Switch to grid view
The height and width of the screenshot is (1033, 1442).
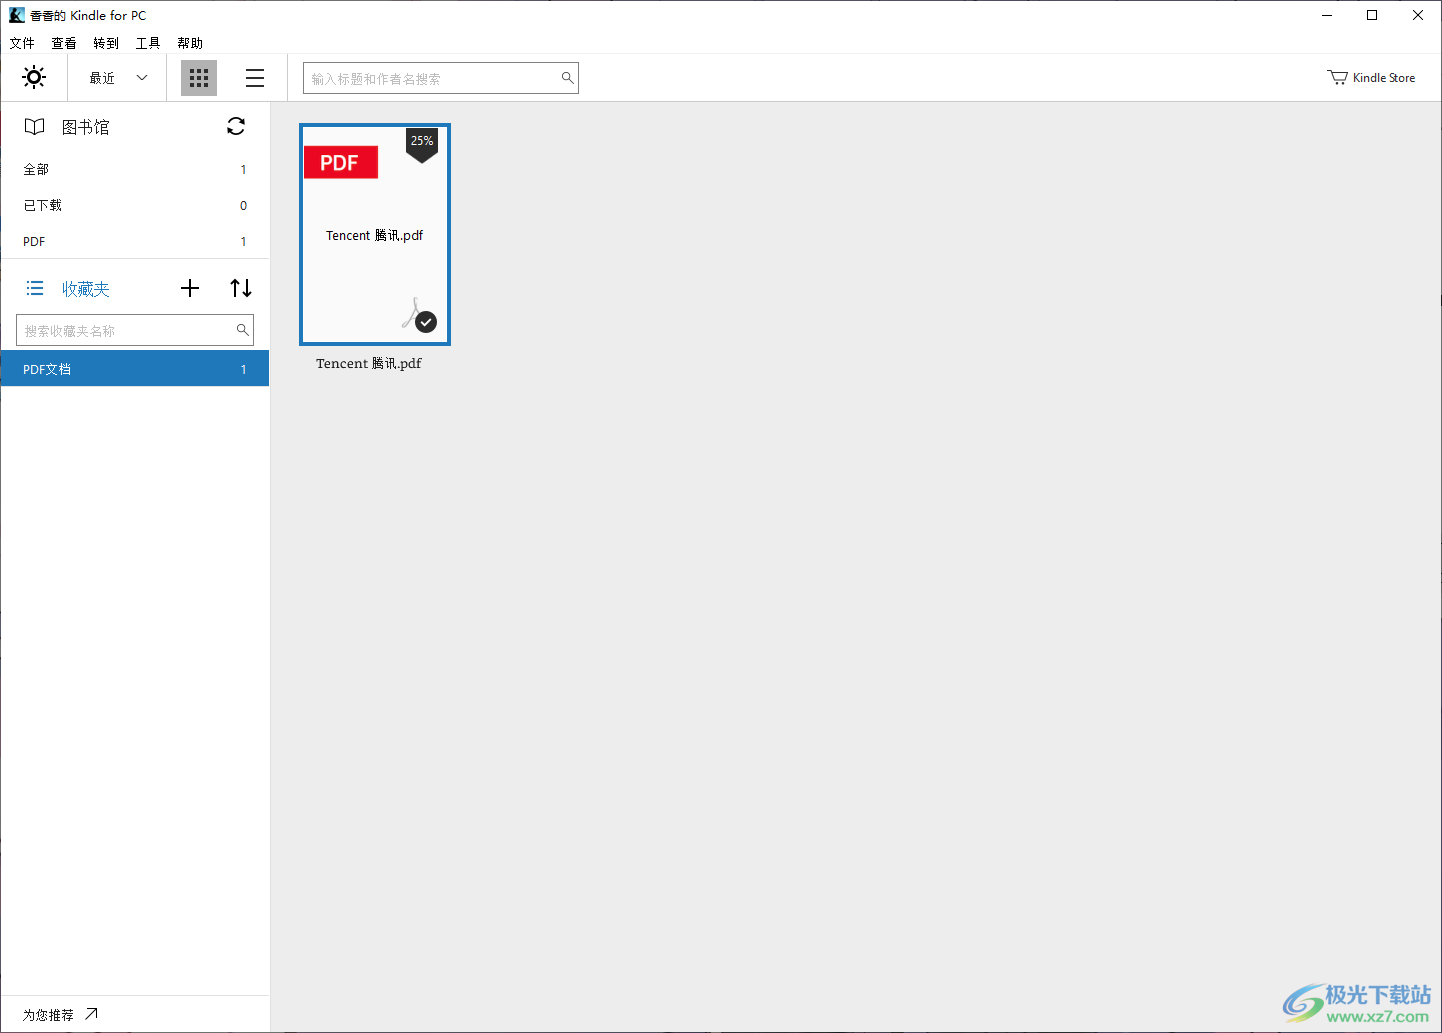pyautogui.click(x=199, y=78)
